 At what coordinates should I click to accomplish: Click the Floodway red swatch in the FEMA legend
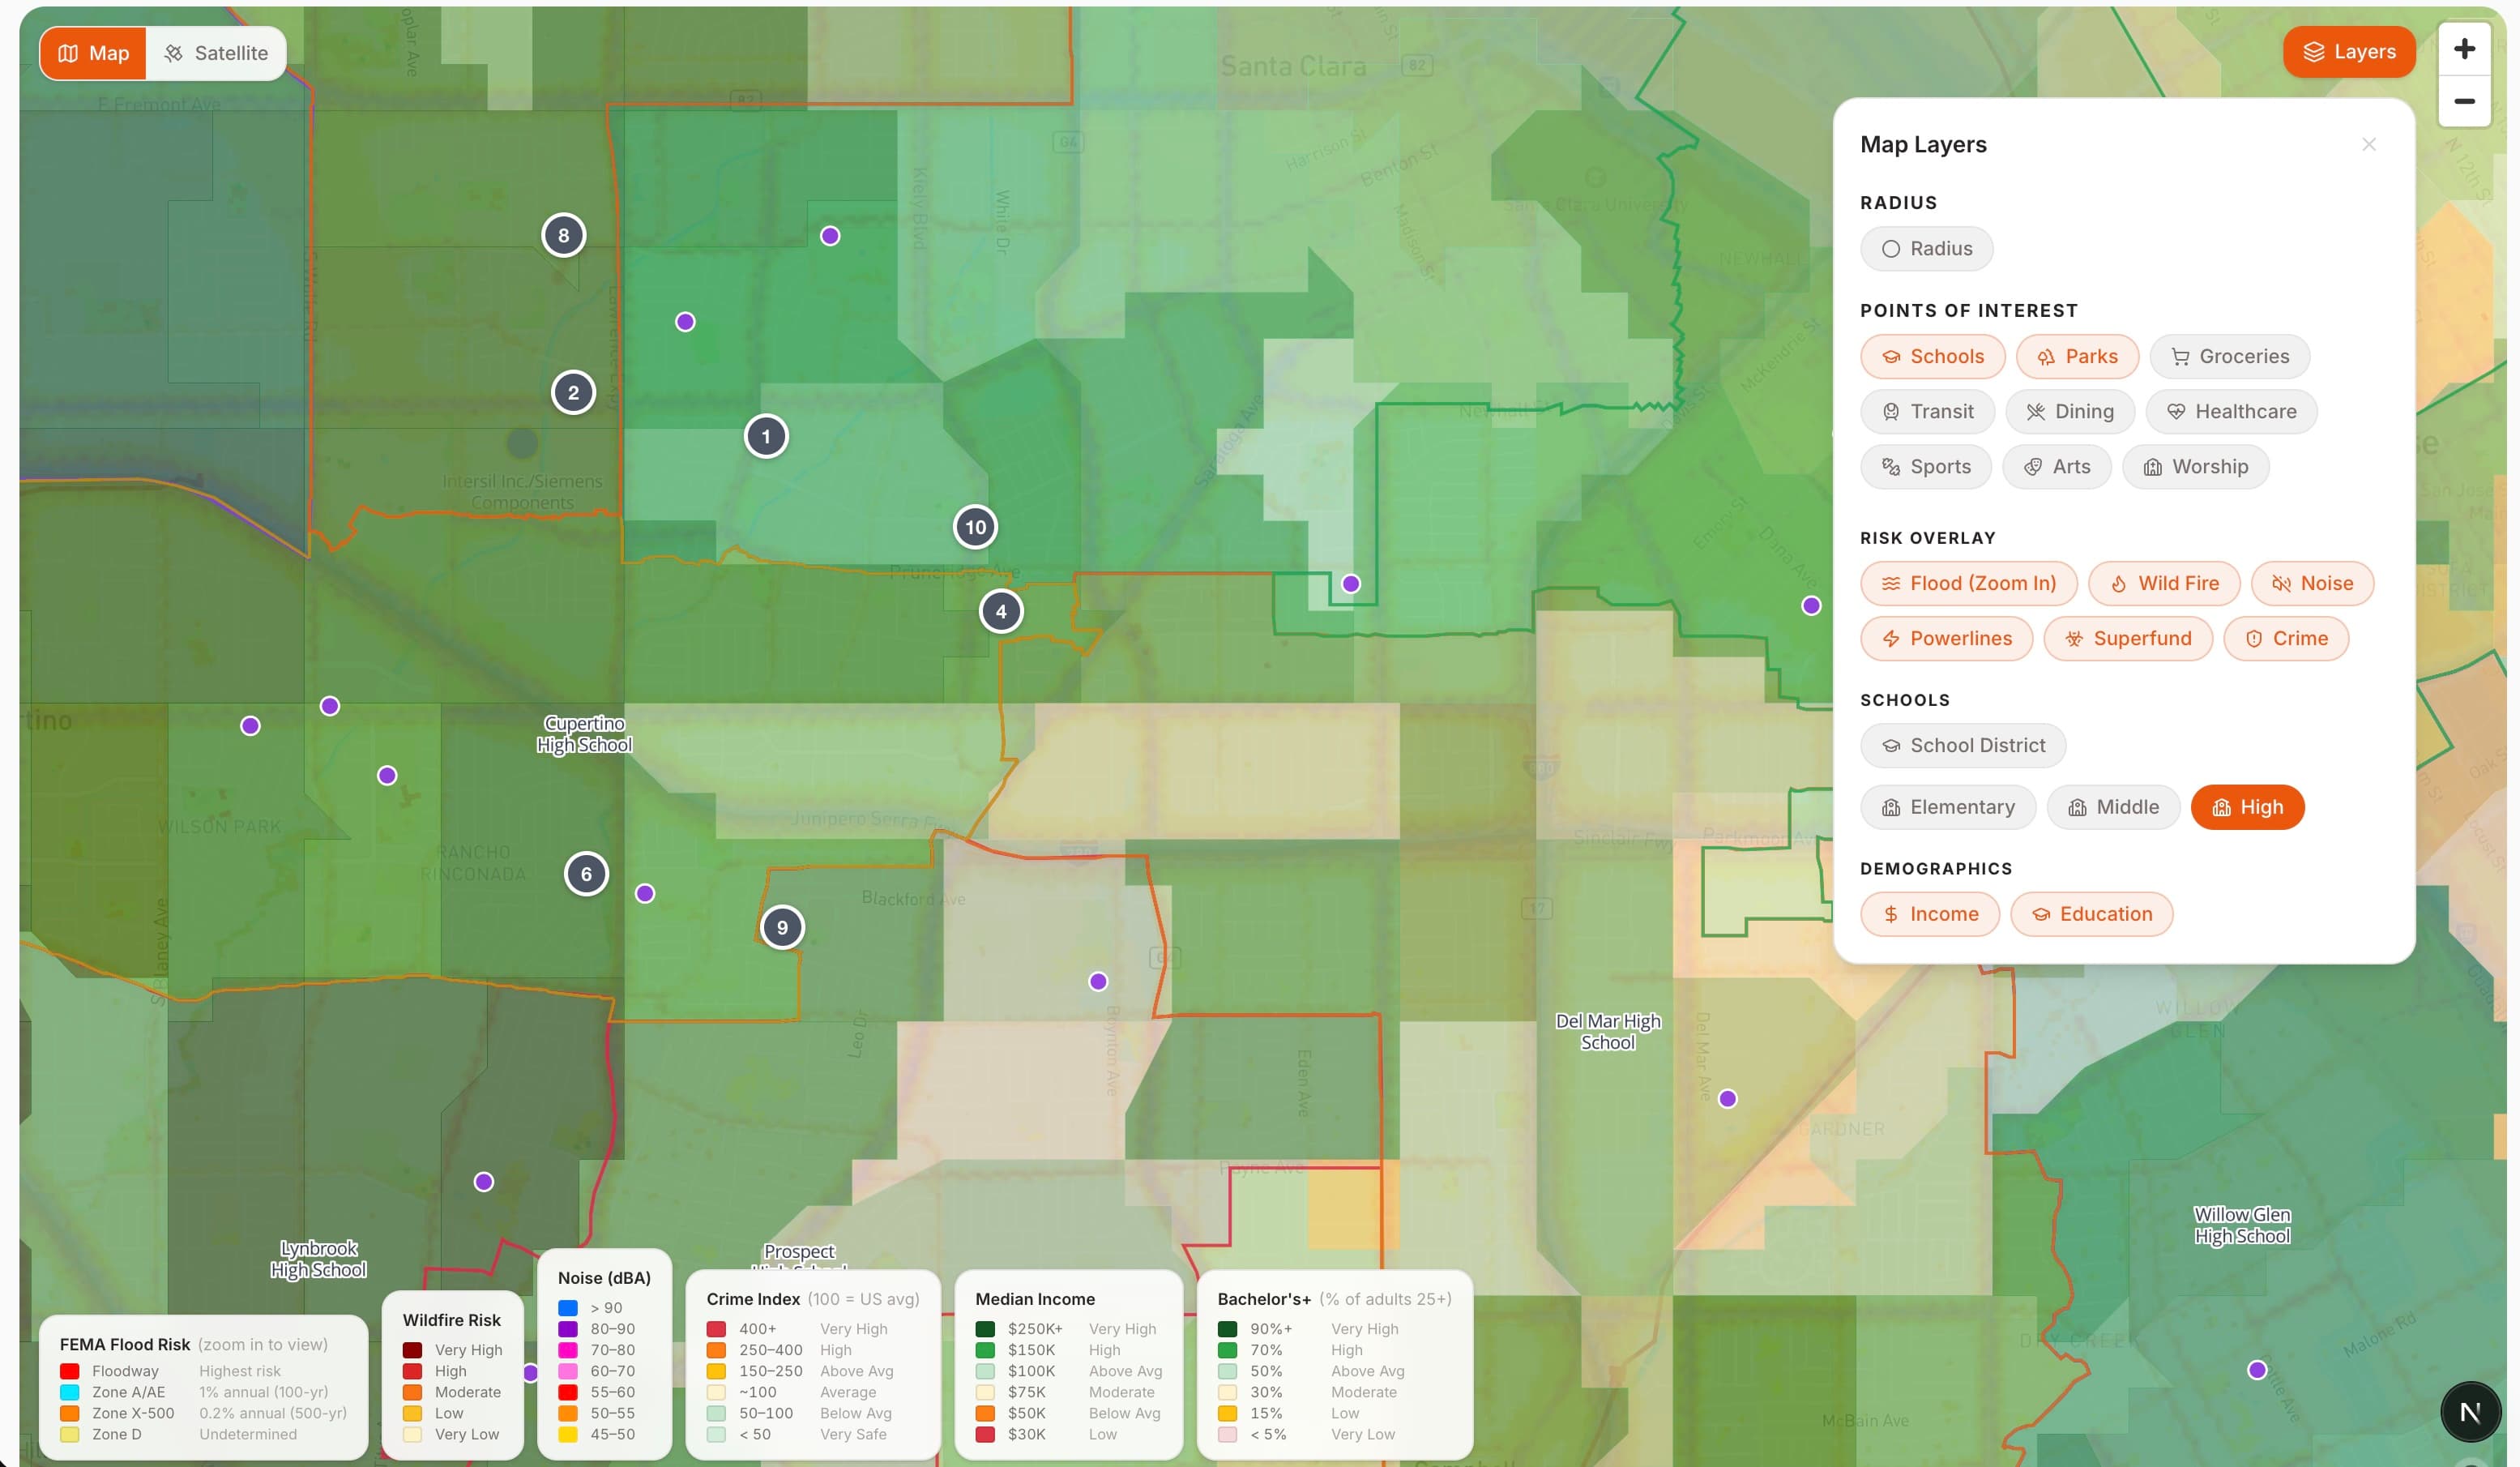click(69, 1371)
